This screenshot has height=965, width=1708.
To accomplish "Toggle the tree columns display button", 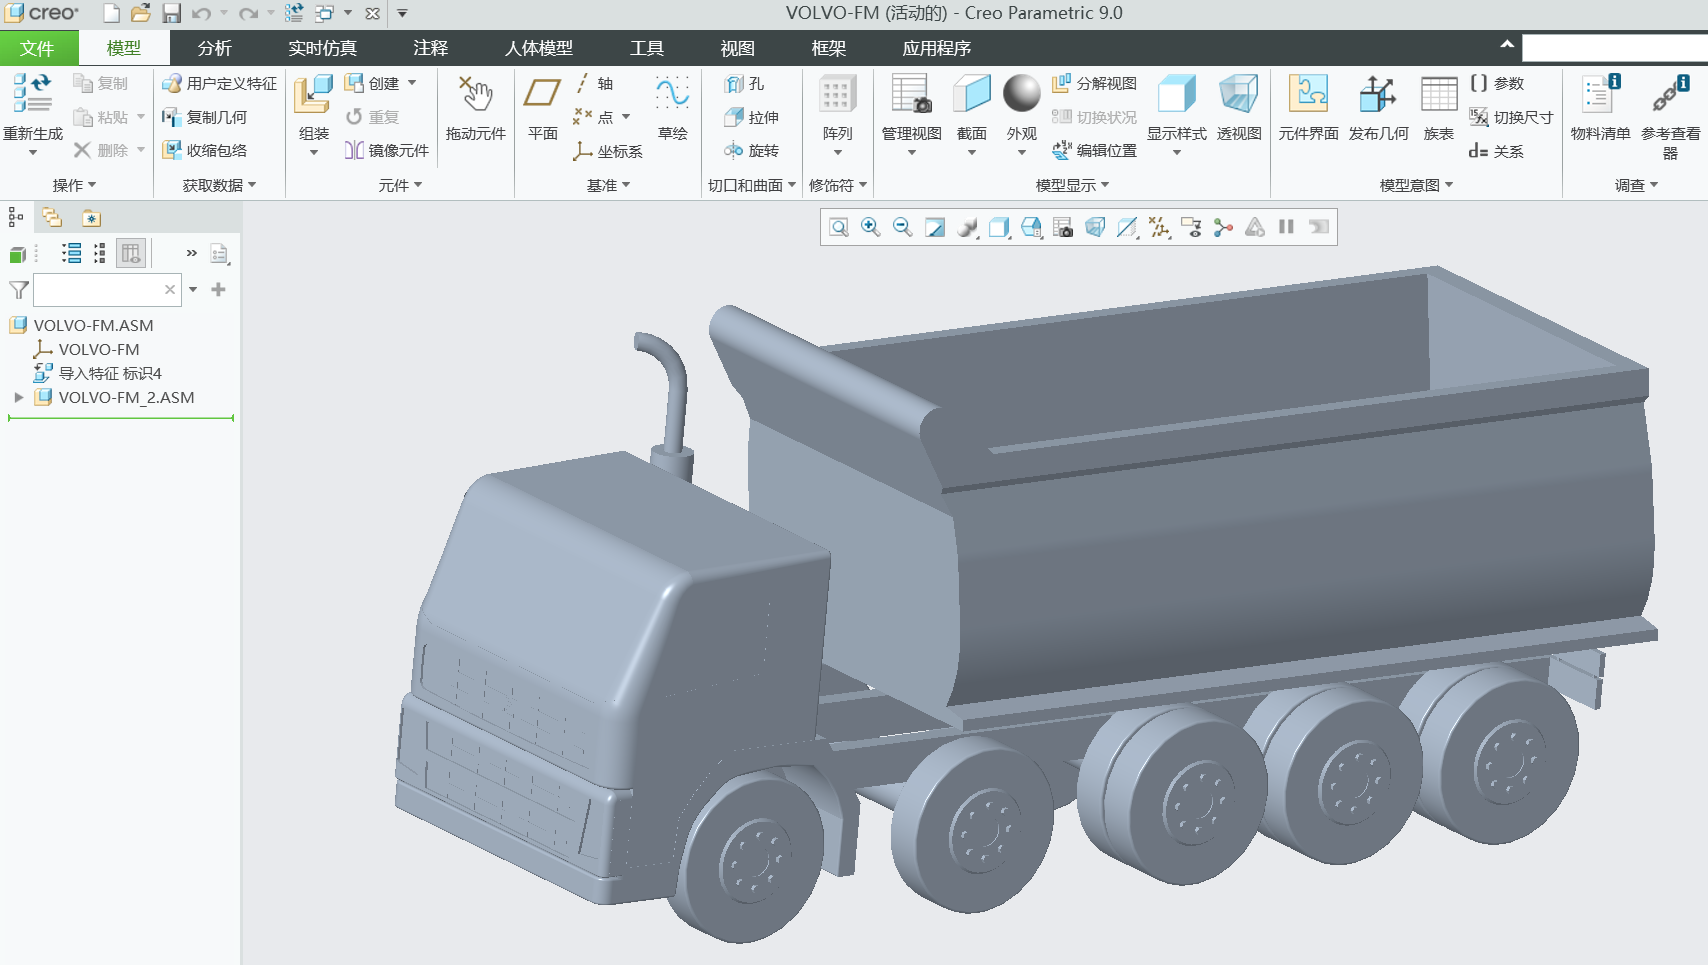I will [x=131, y=254].
